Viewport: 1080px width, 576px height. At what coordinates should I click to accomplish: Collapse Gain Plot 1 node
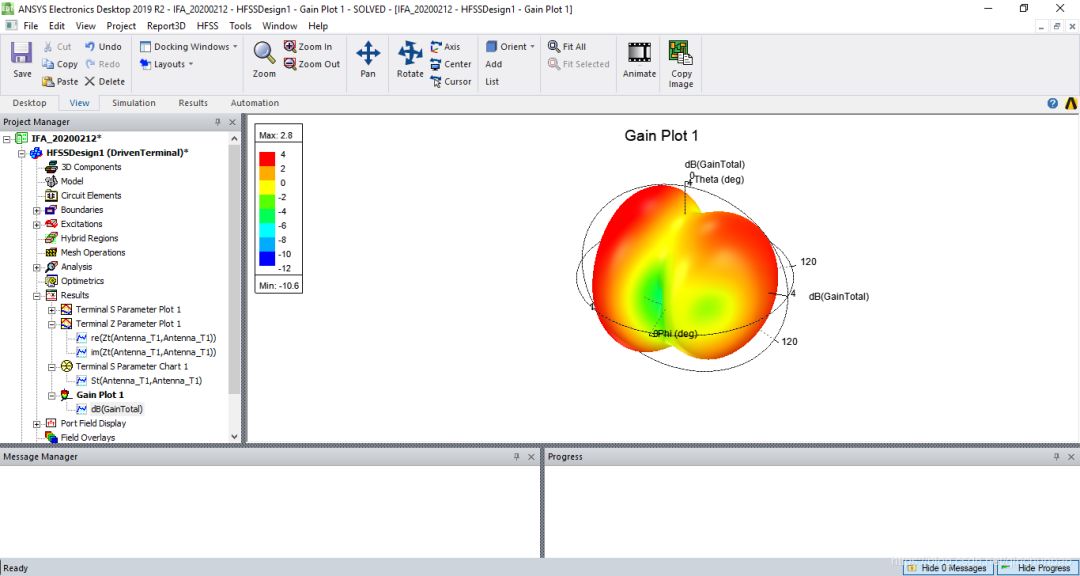[52, 395]
